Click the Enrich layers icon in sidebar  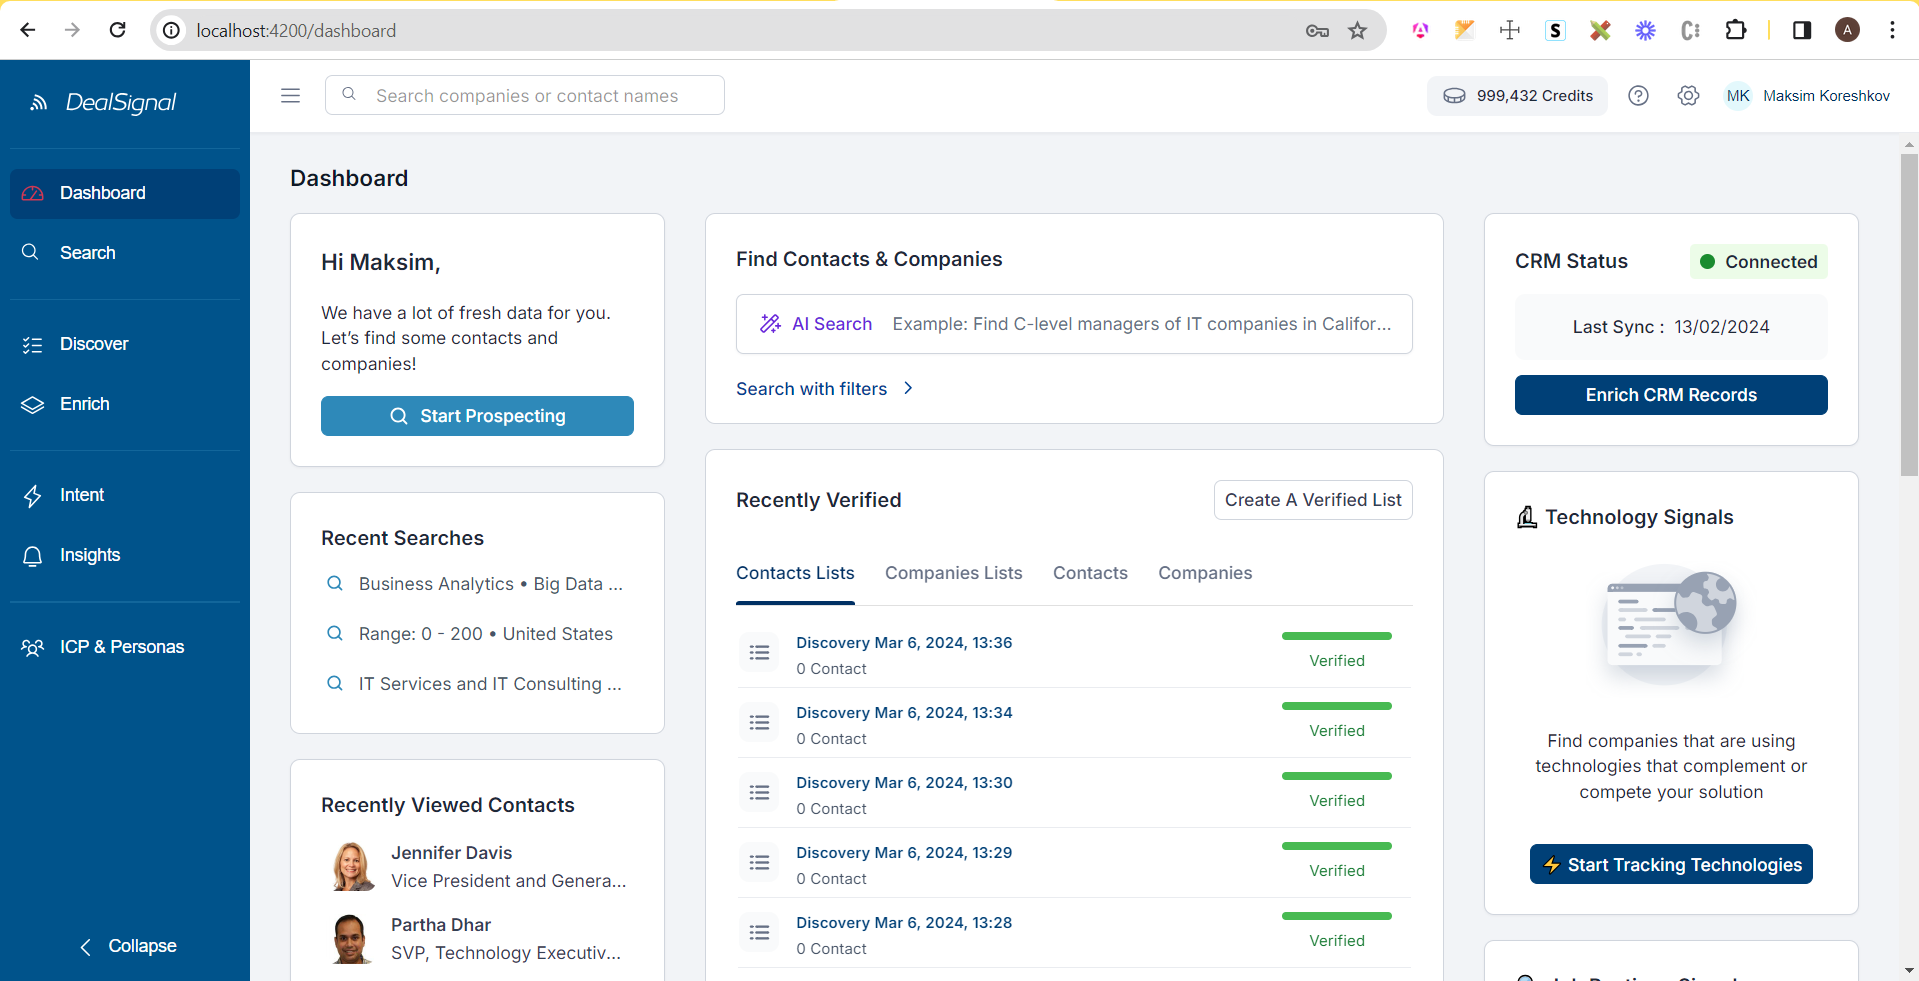click(33, 405)
